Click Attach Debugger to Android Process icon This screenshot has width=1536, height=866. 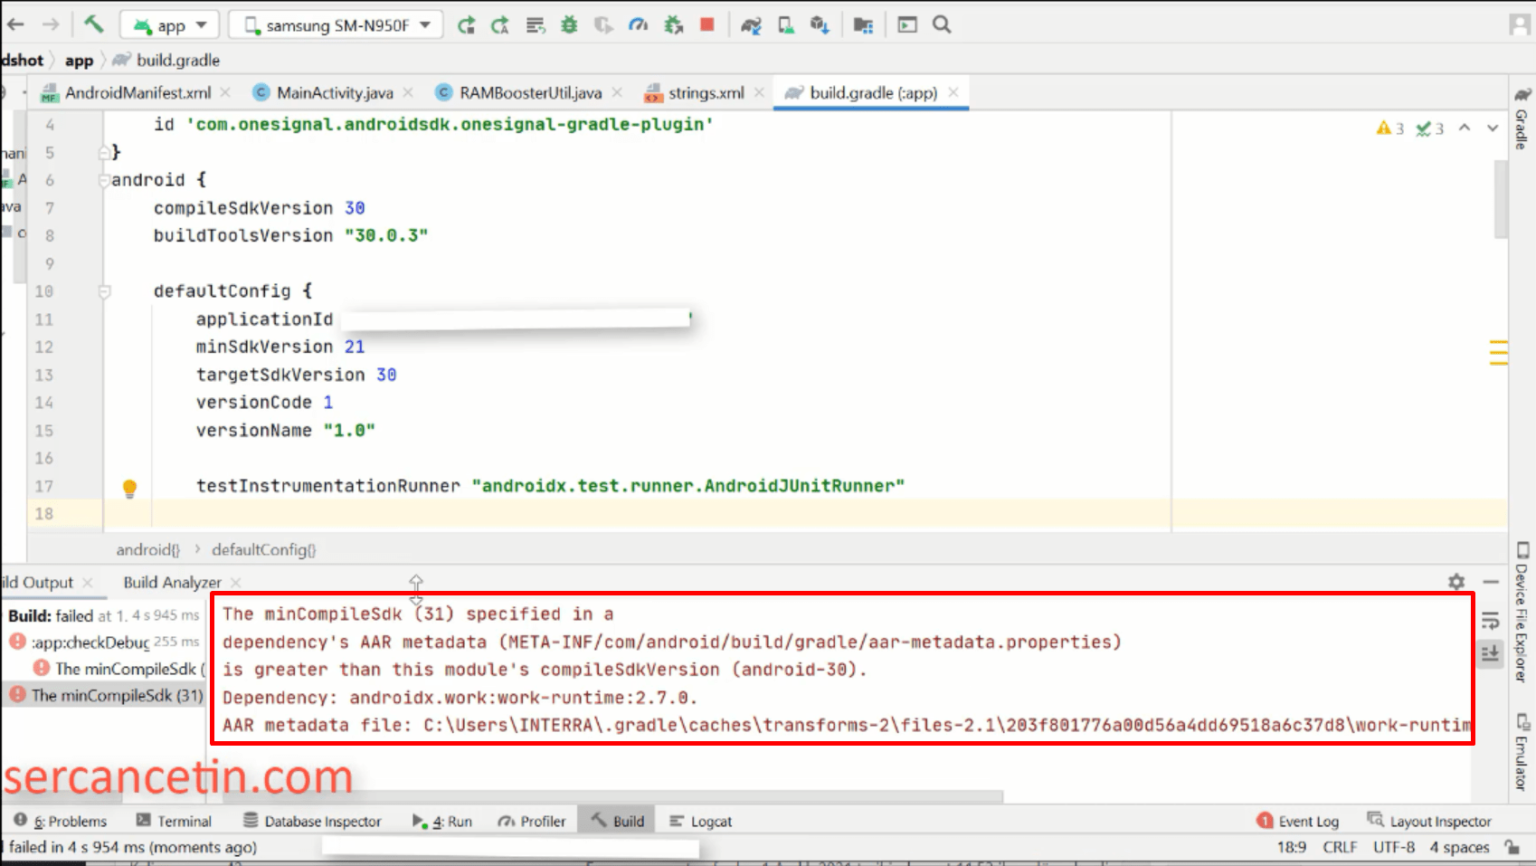[x=673, y=25]
